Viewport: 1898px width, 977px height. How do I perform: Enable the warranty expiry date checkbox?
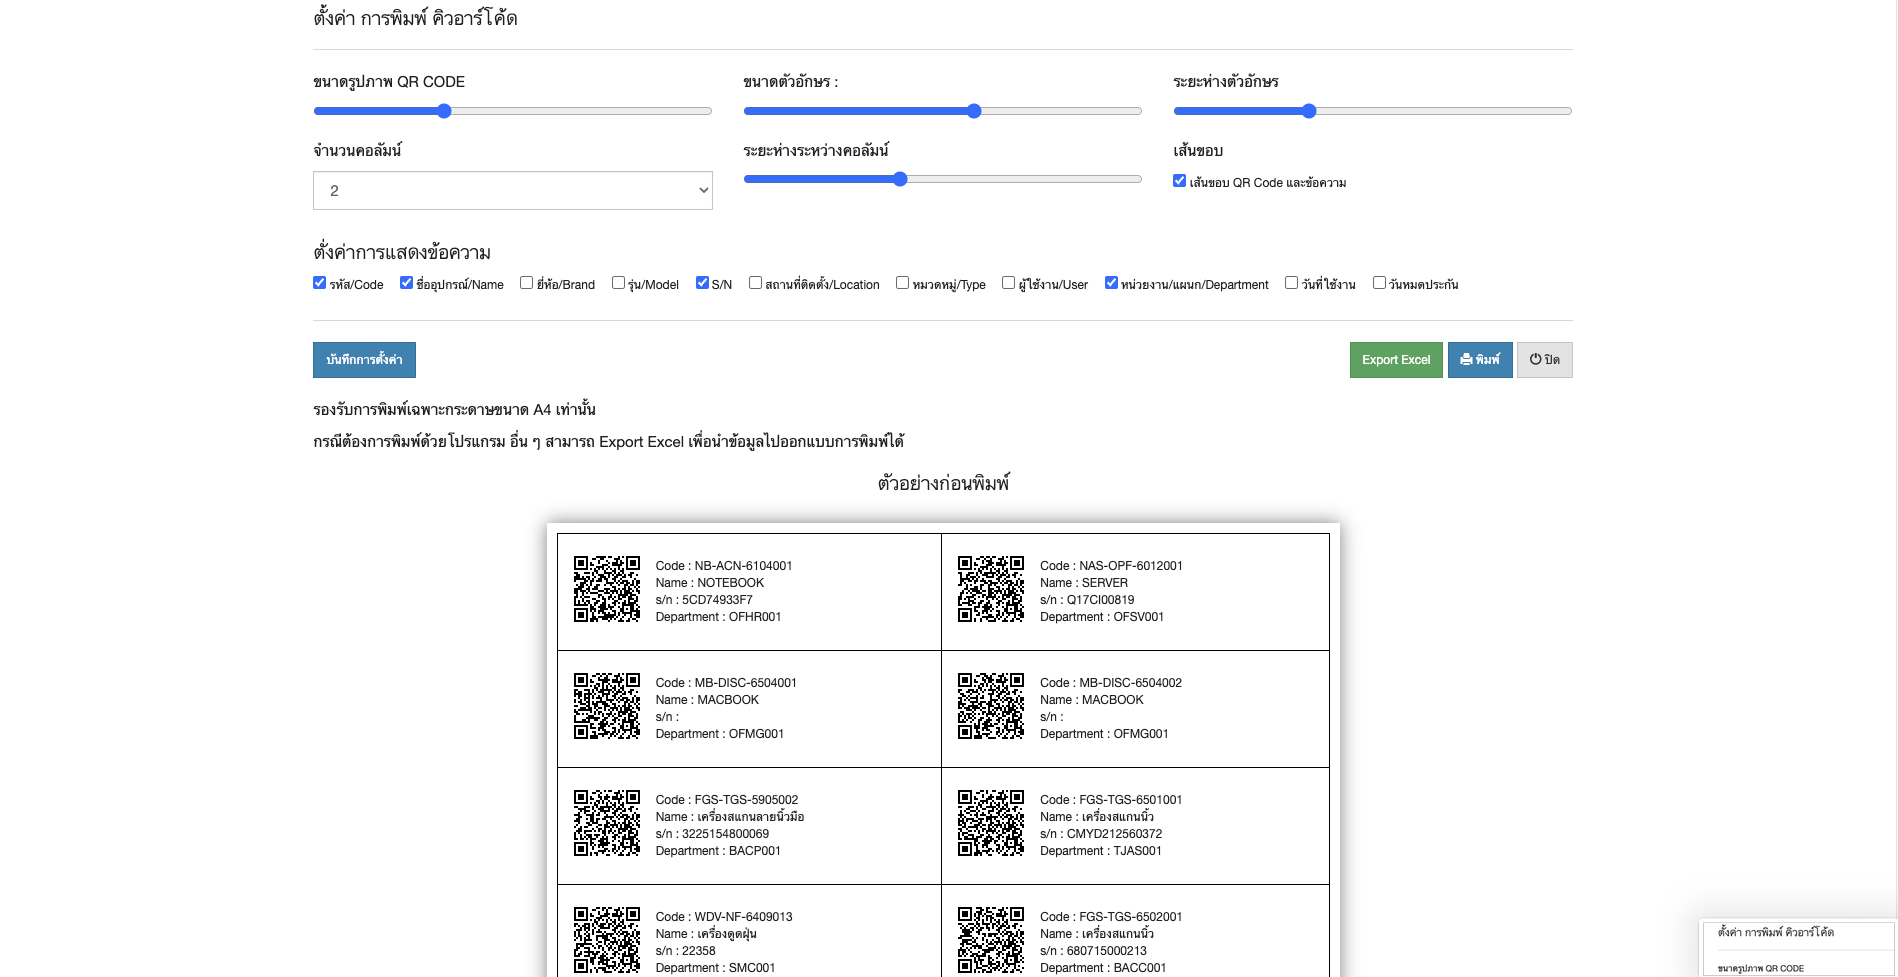[x=1379, y=283]
